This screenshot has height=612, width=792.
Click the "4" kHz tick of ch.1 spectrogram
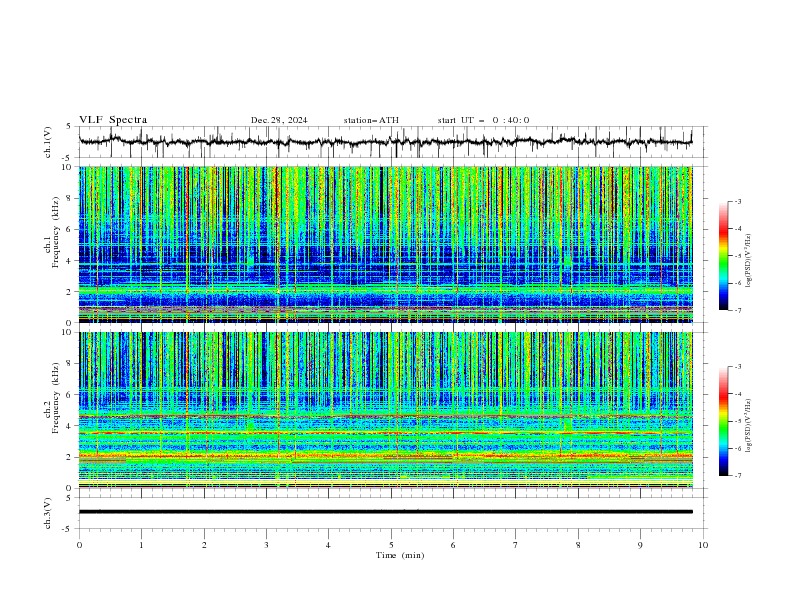click(71, 261)
